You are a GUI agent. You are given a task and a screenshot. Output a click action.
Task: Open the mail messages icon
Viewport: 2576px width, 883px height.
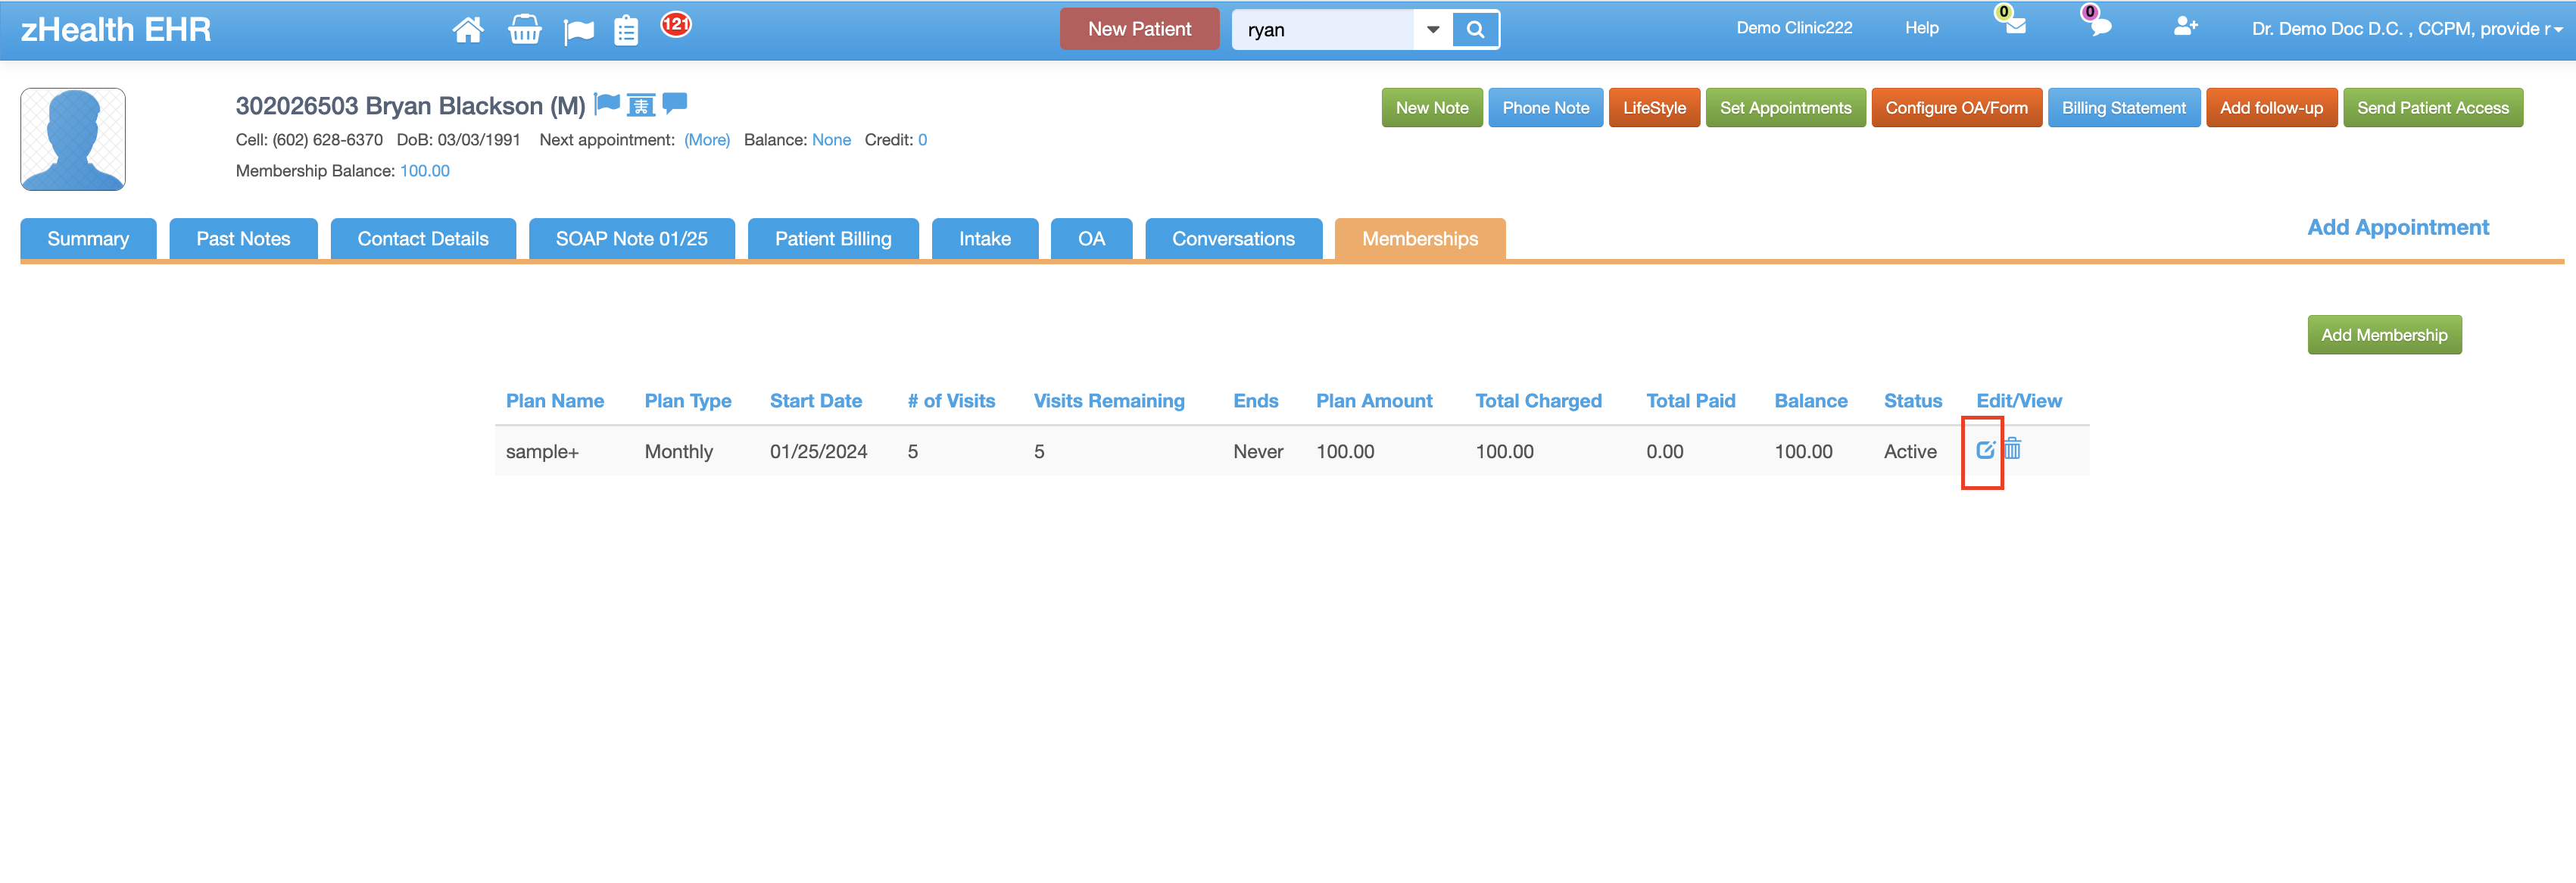pyautogui.click(x=2014, y=25)
